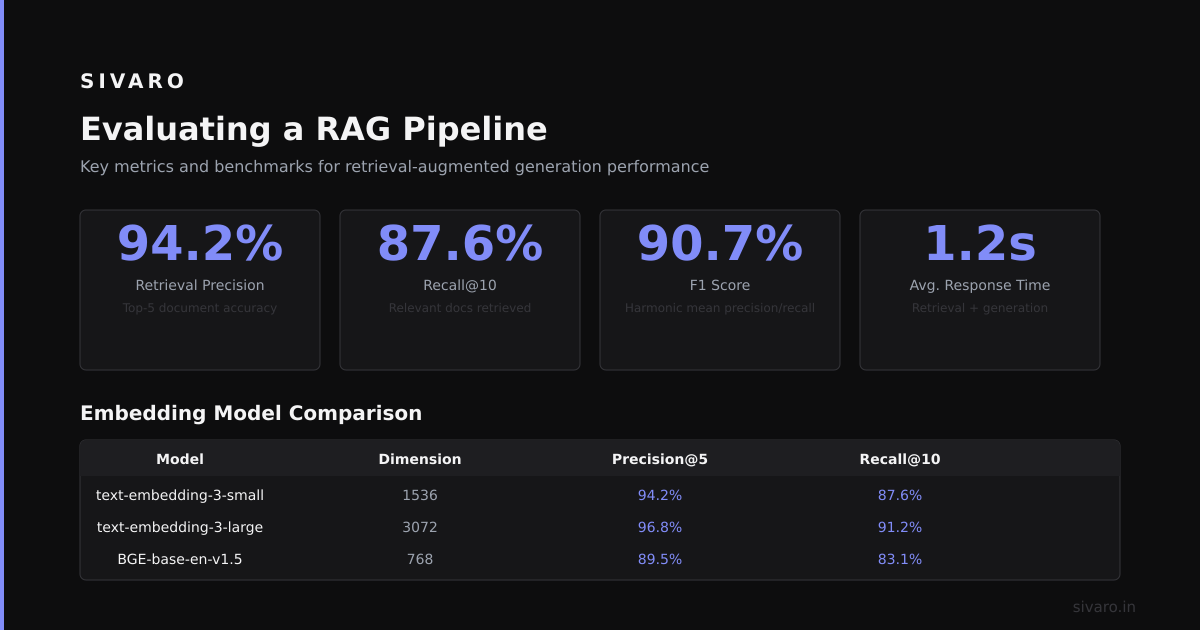Viewport: 1200px width, 630px height.
Task: Select the text-embedding-3-large row name
Action: click(x=180, y=527)
